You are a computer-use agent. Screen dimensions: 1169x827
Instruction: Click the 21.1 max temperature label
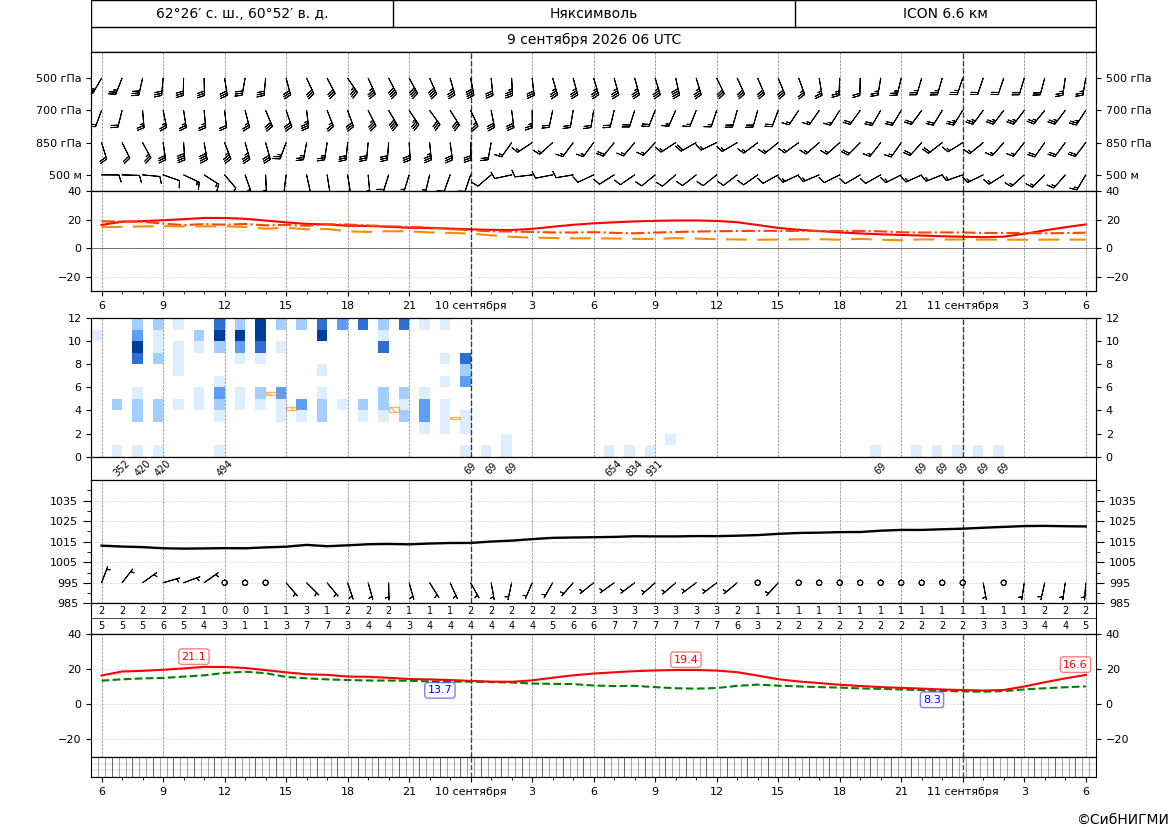tap(194, 656)
